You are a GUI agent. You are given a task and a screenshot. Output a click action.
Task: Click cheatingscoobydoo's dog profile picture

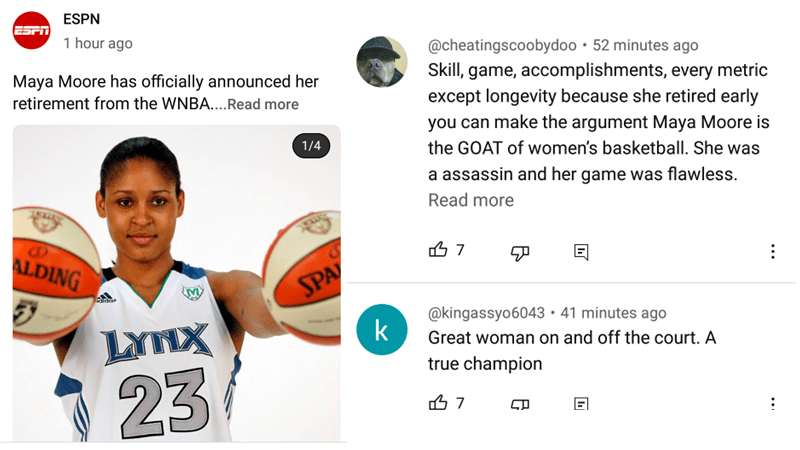pos(382,62)
